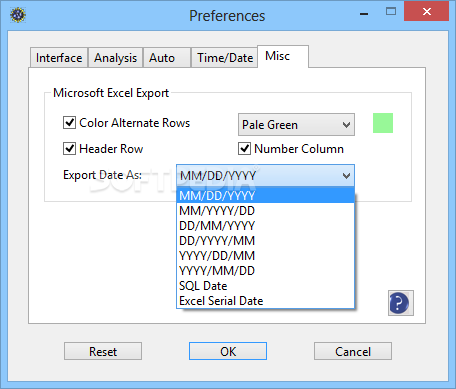Confirm with the OK button
The width and height of the screenshot is (456, 389).
(x=228, y=351)
